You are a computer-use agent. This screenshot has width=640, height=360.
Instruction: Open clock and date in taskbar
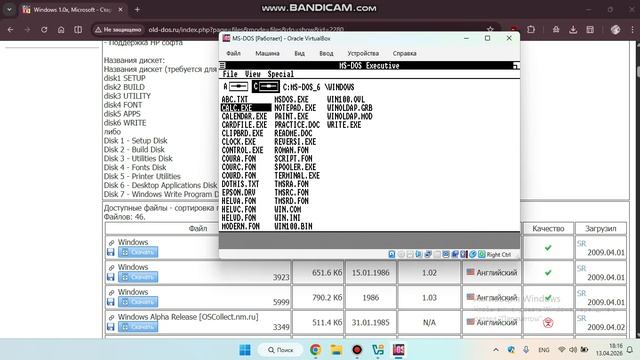[609, 350]
